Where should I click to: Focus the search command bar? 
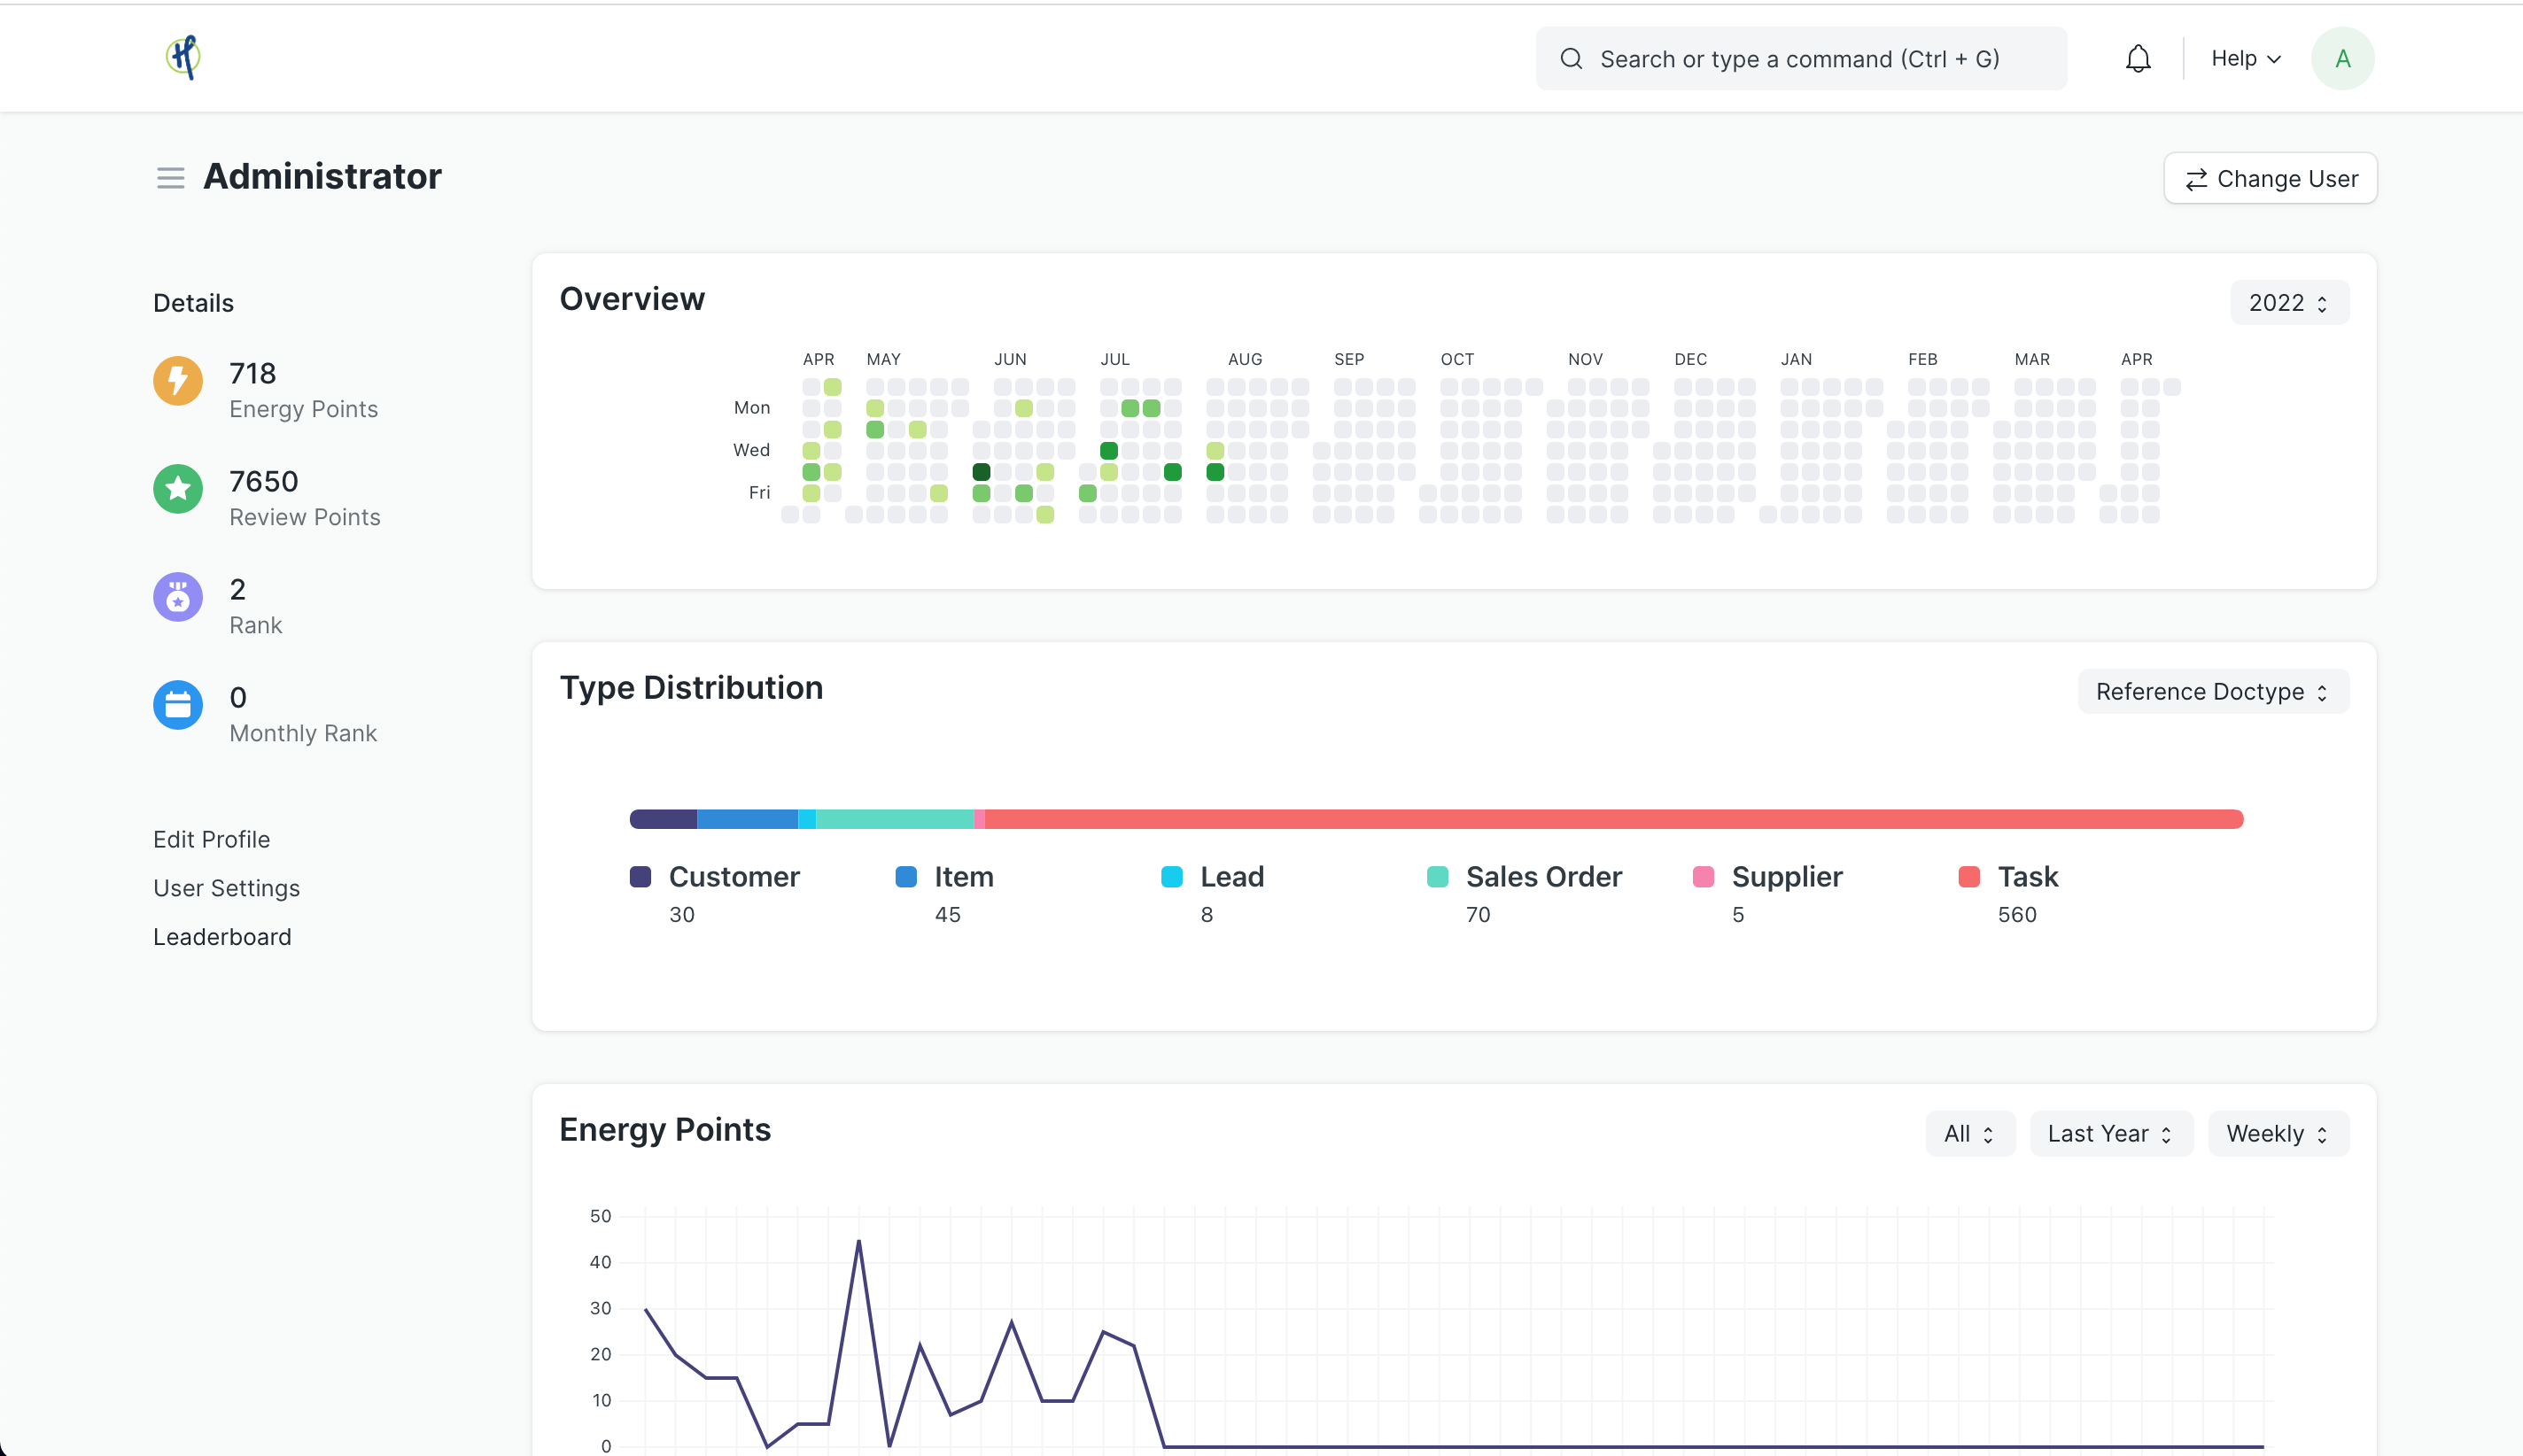point(1800,59)
